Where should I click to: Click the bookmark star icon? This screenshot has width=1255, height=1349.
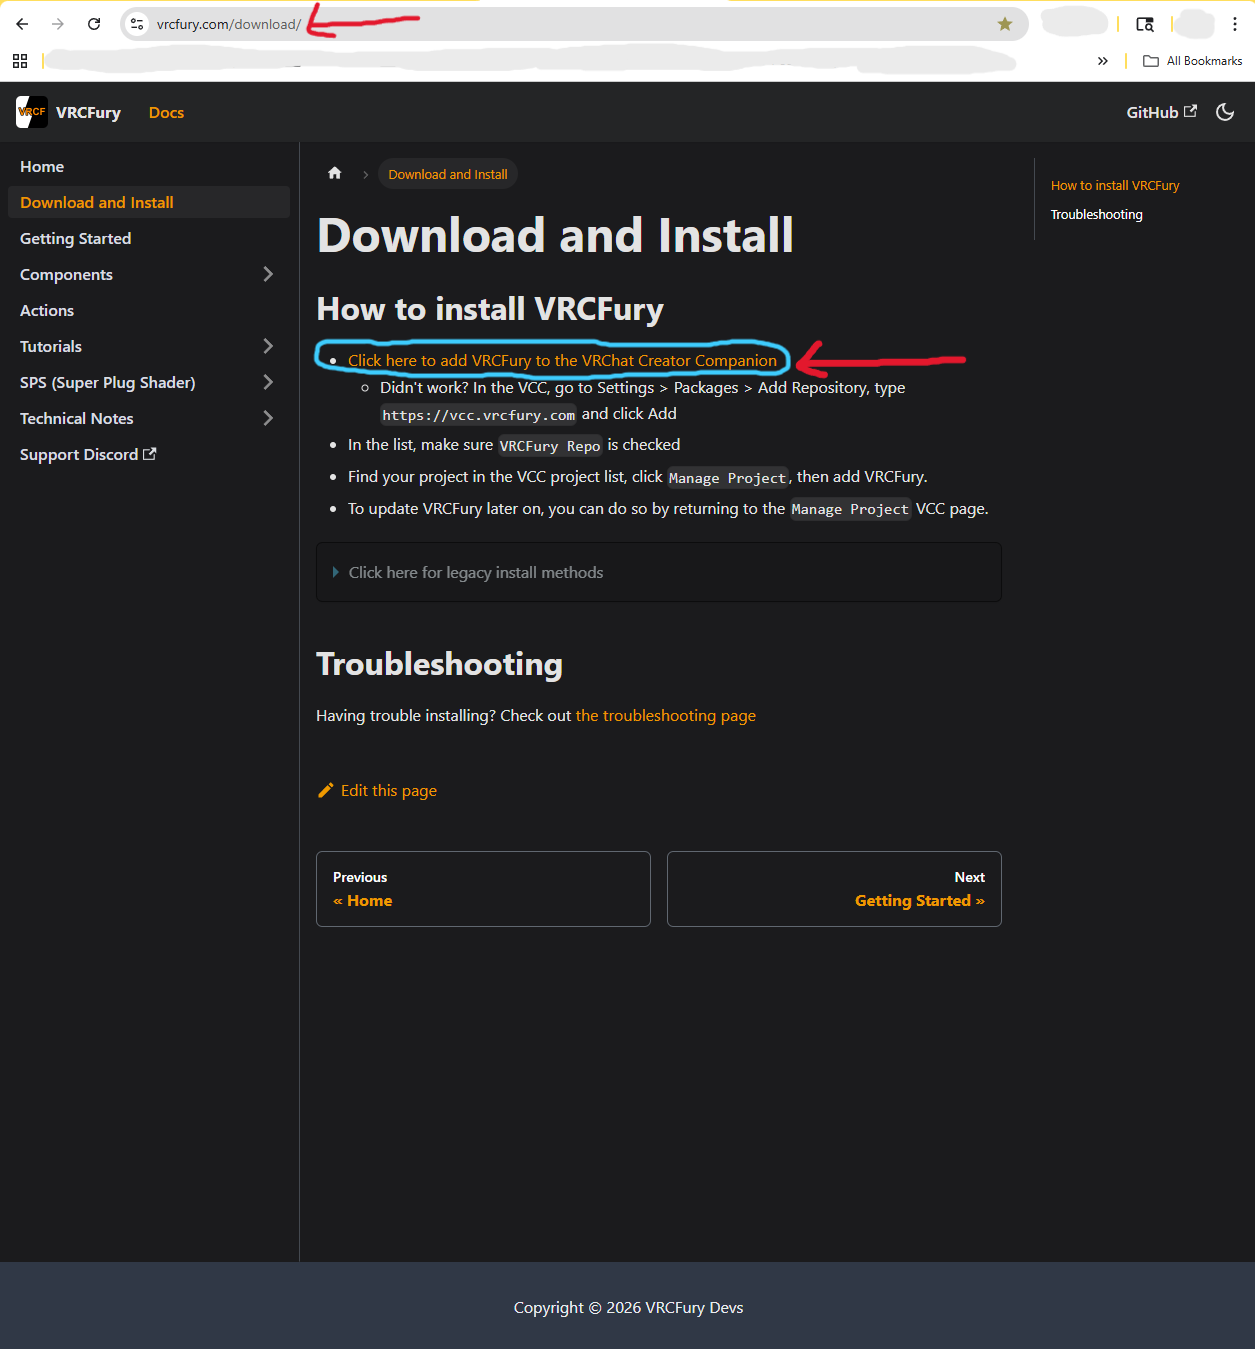pyautogui.click(x=1005, y=24)
